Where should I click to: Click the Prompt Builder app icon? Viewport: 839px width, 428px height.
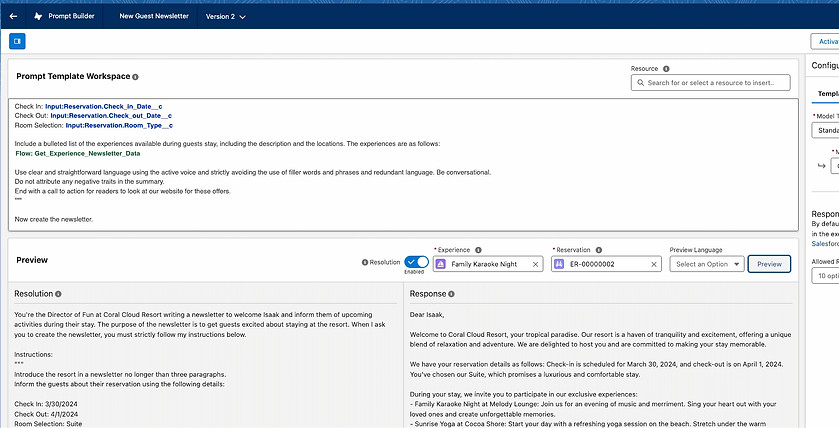pos(38,17)
